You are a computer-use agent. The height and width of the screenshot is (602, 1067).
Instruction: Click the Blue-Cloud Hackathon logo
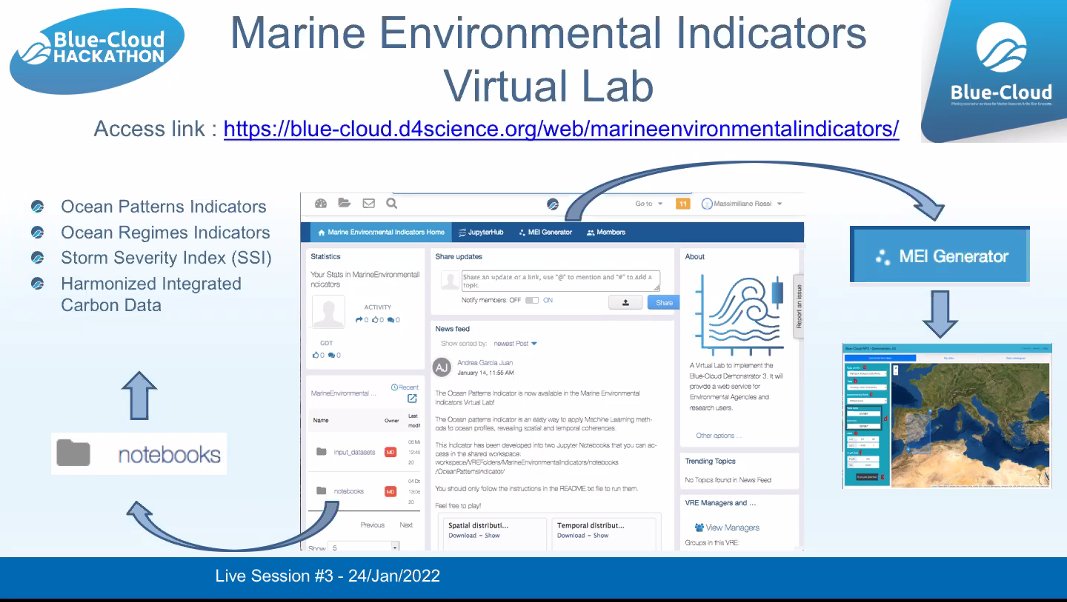(97, 49)
